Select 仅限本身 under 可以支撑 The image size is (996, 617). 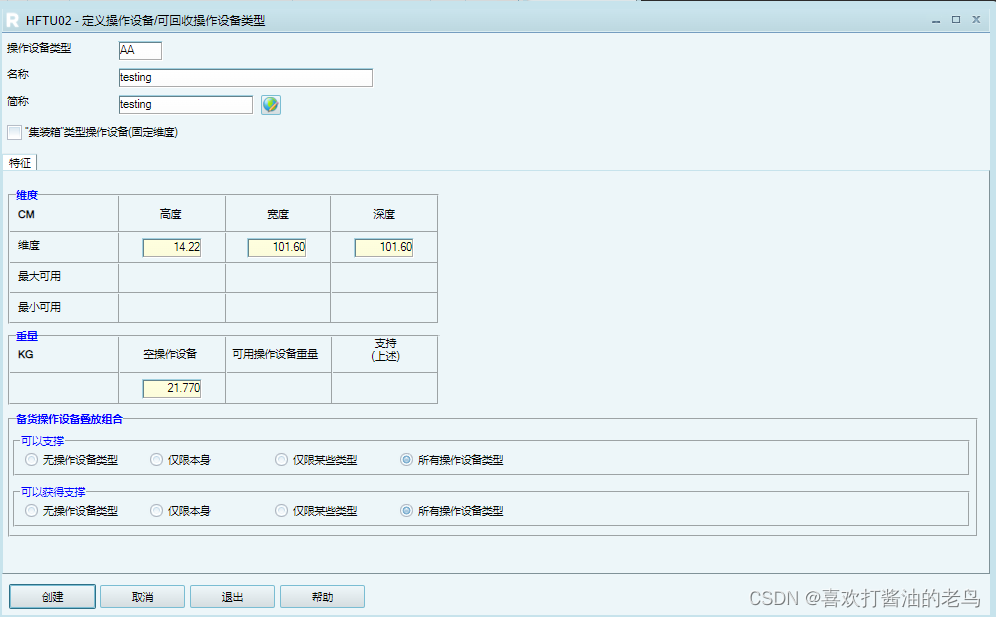[156, 459]
